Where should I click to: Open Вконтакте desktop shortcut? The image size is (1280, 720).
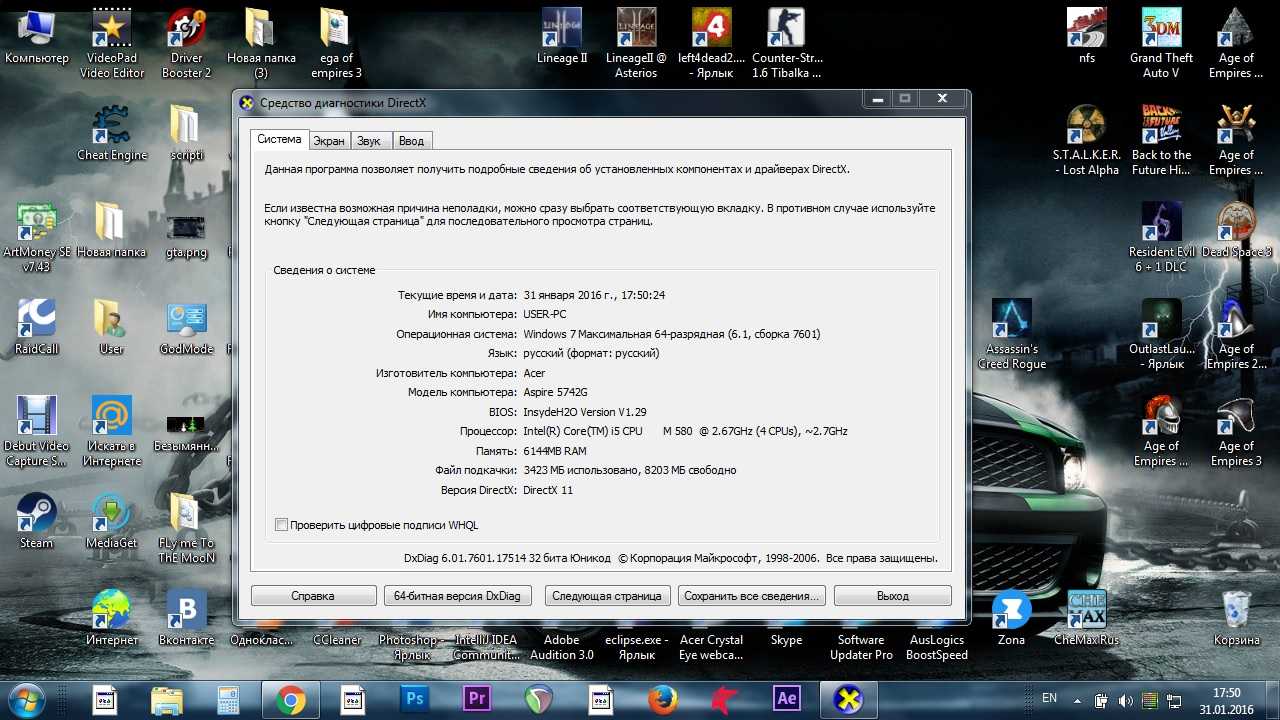pos(187,618)
